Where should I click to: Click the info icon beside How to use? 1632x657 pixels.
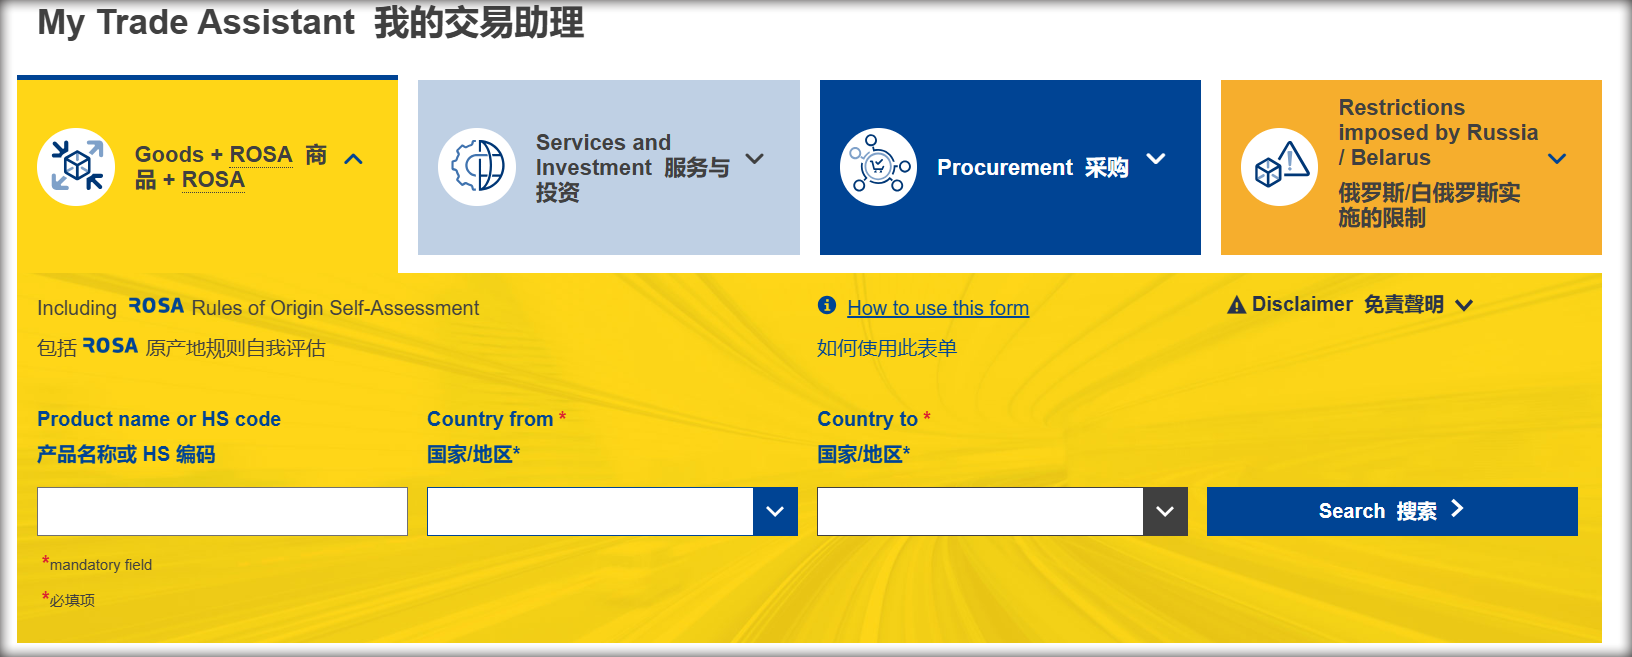pyautogui.click(x=826, y=305)
